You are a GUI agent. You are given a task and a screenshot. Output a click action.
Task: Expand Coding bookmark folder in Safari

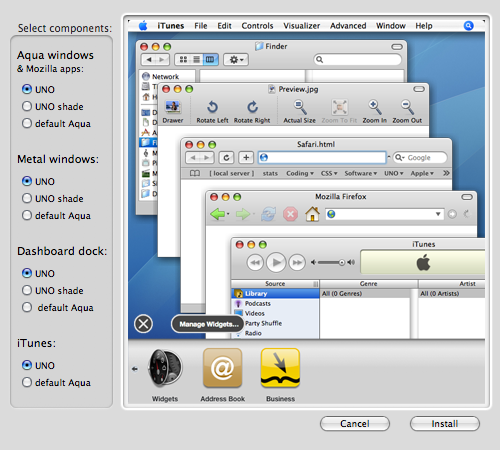click(x=300, y=173)
